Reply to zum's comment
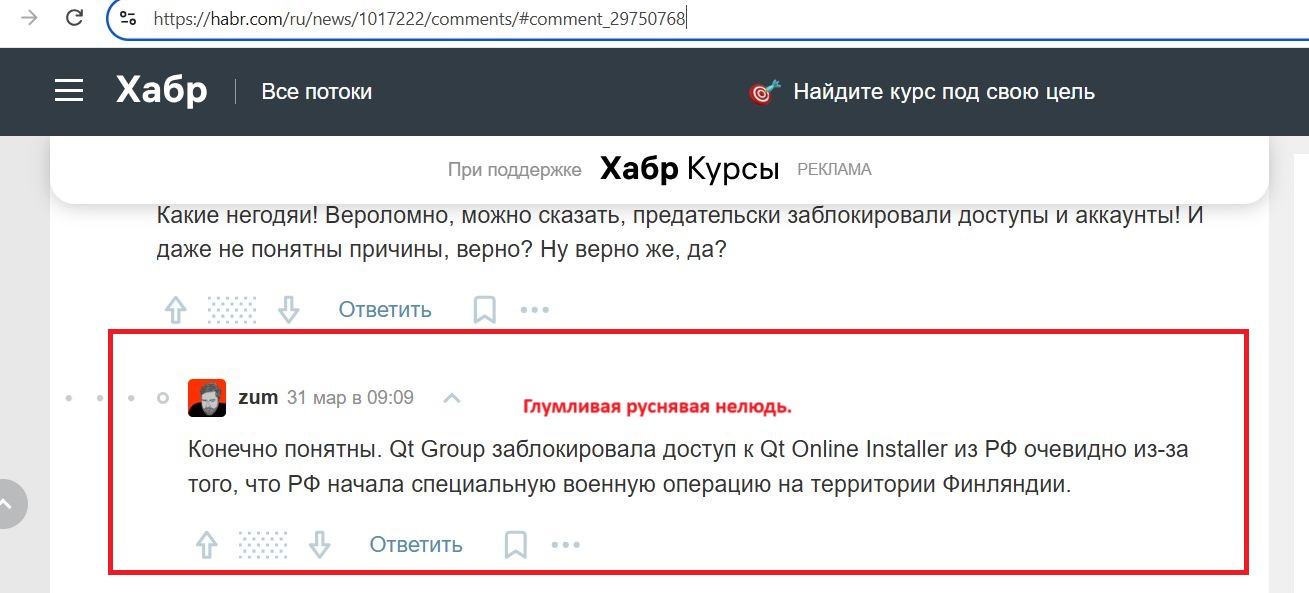Screen dimensions: 1309x593 (x=416, y=545)
